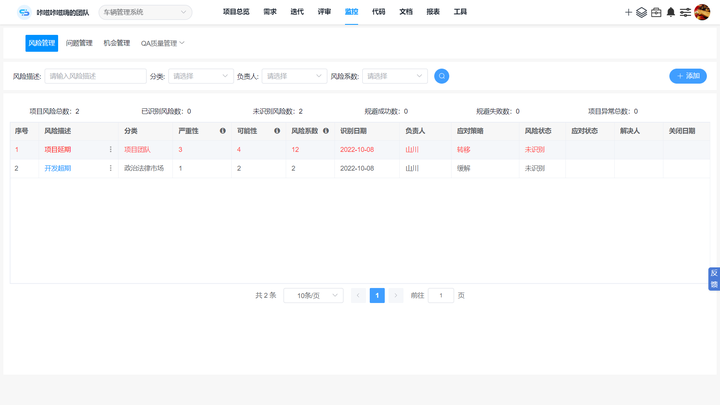Open the layers stack icon in header
The image size is (720, 405).
point(641,12)
